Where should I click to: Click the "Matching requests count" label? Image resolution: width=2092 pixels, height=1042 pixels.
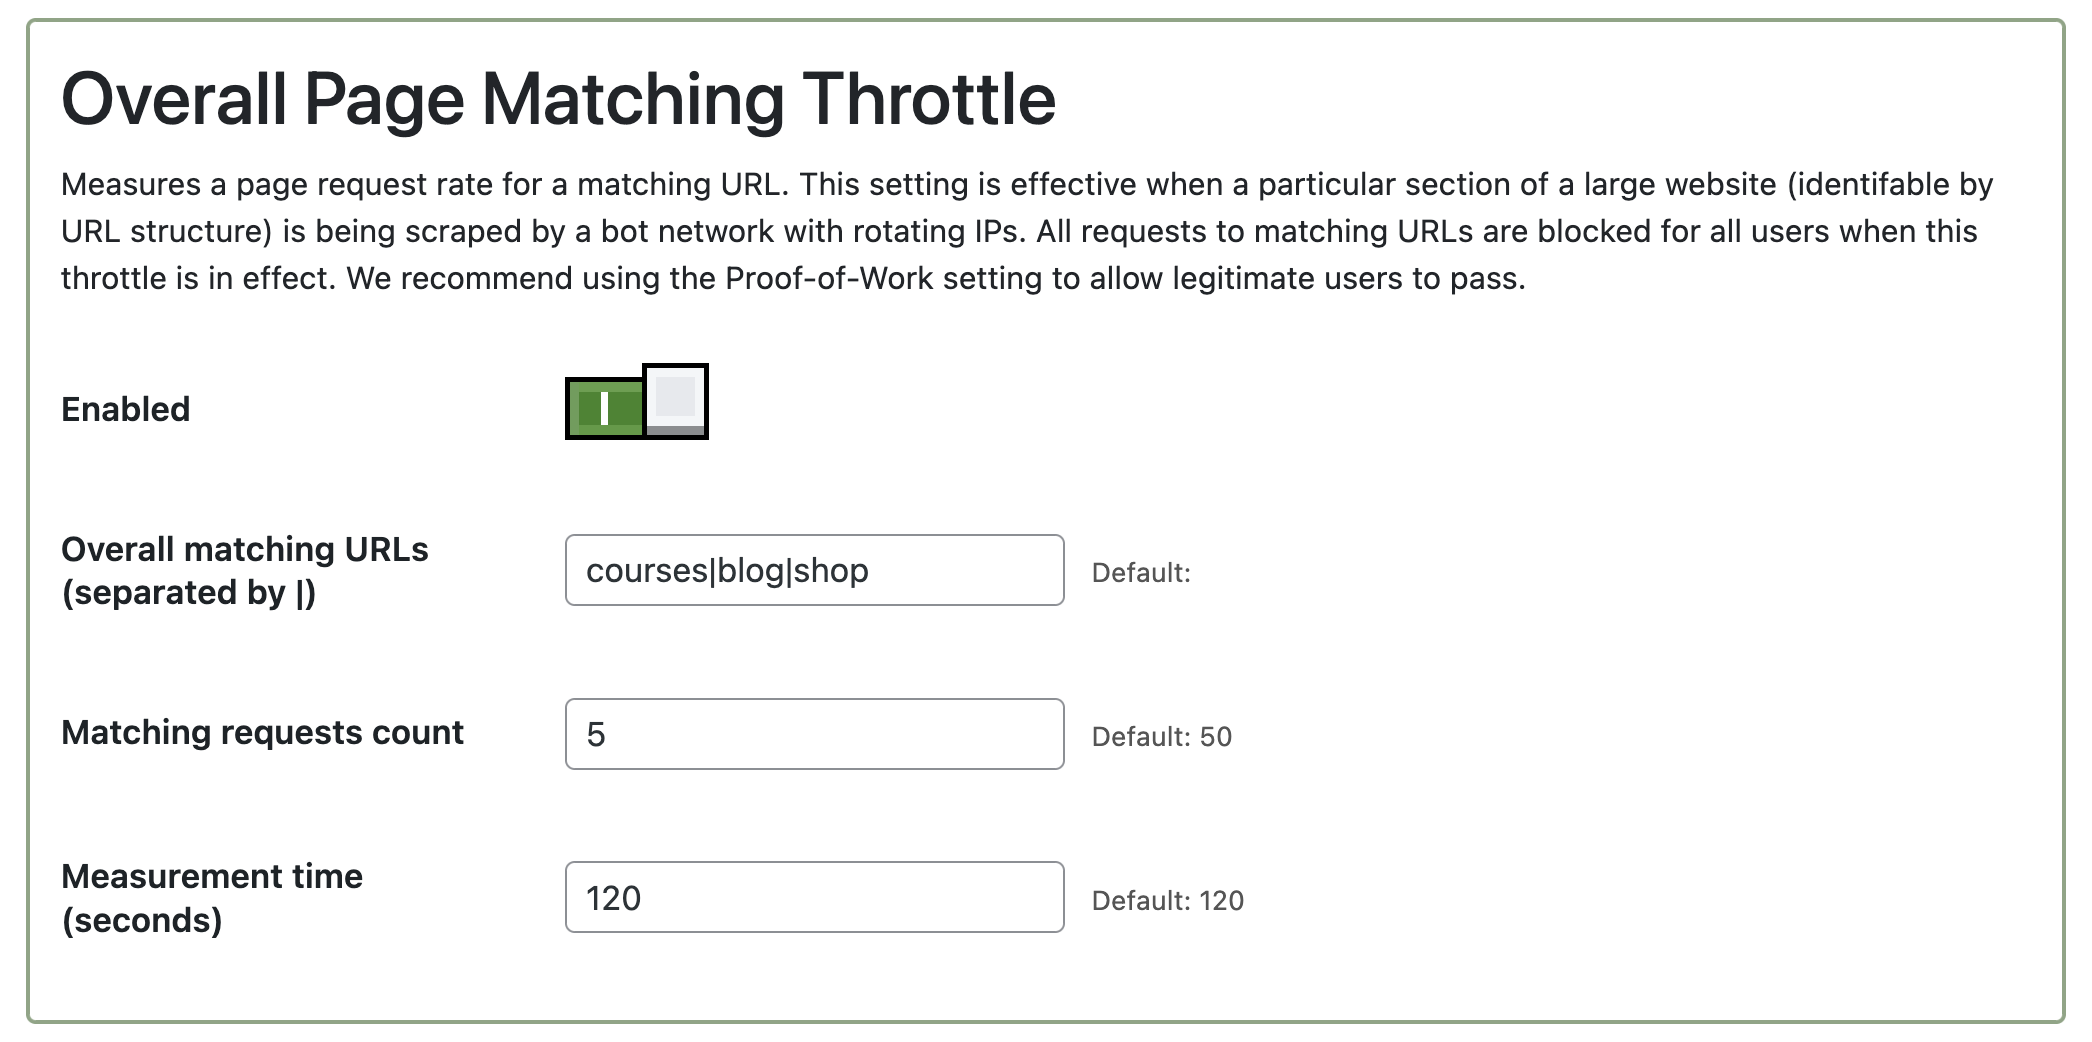point(262,732)
